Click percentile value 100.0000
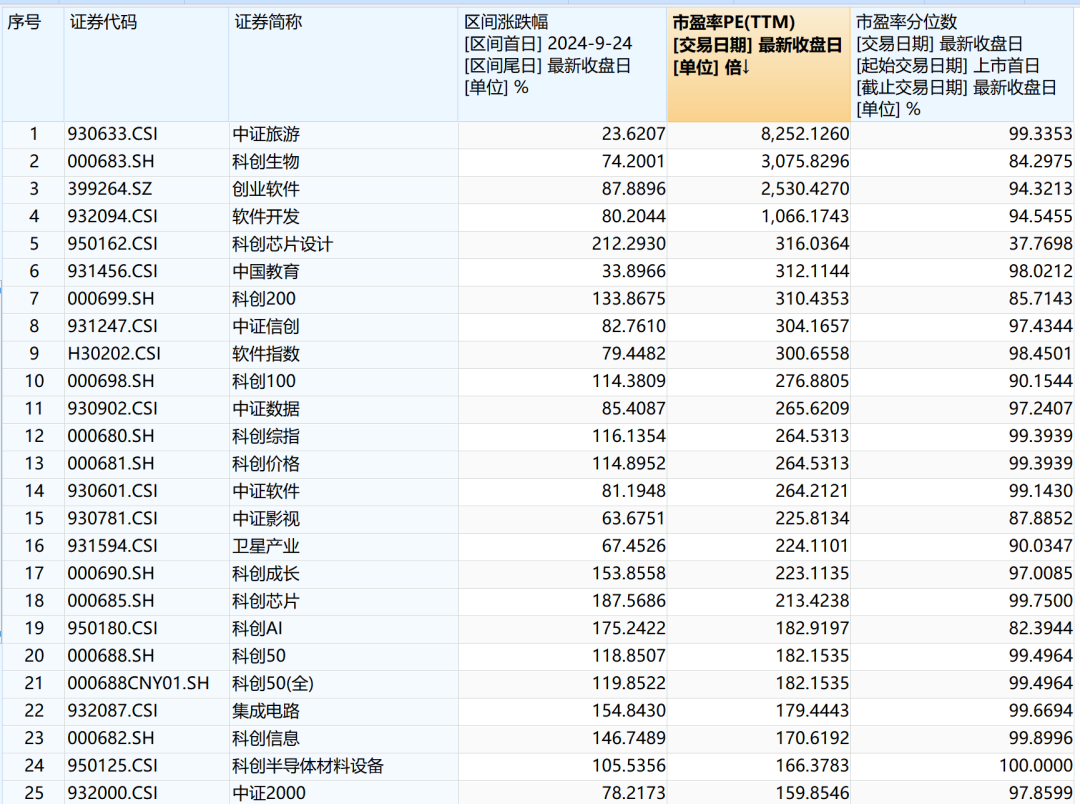1080x804 pixels. 1035,766
